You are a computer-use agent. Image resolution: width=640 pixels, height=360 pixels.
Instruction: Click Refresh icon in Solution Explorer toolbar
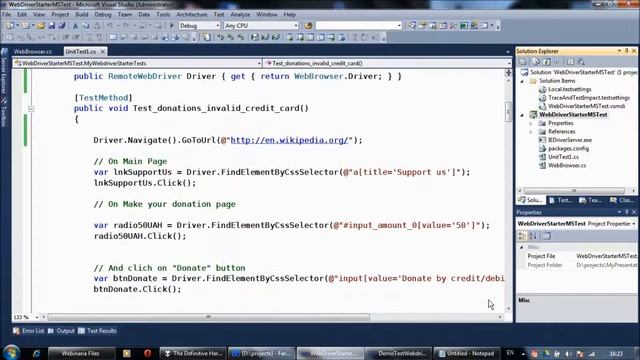tap(547, 62)
